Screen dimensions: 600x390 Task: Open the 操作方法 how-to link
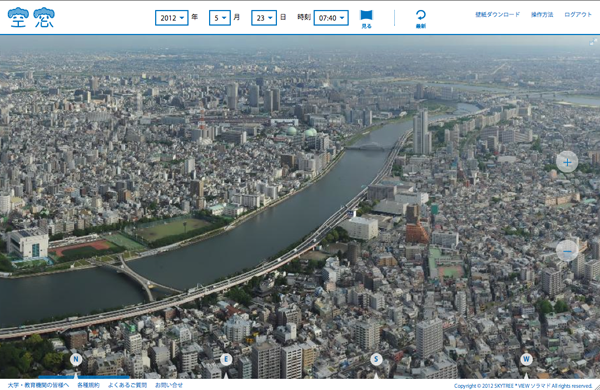click(542, 15)
